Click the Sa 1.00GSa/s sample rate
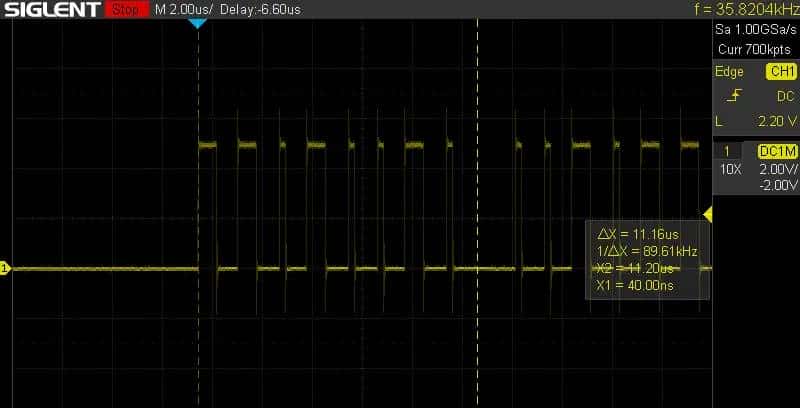This screenshot has width=800, height=408. point(756,30)
